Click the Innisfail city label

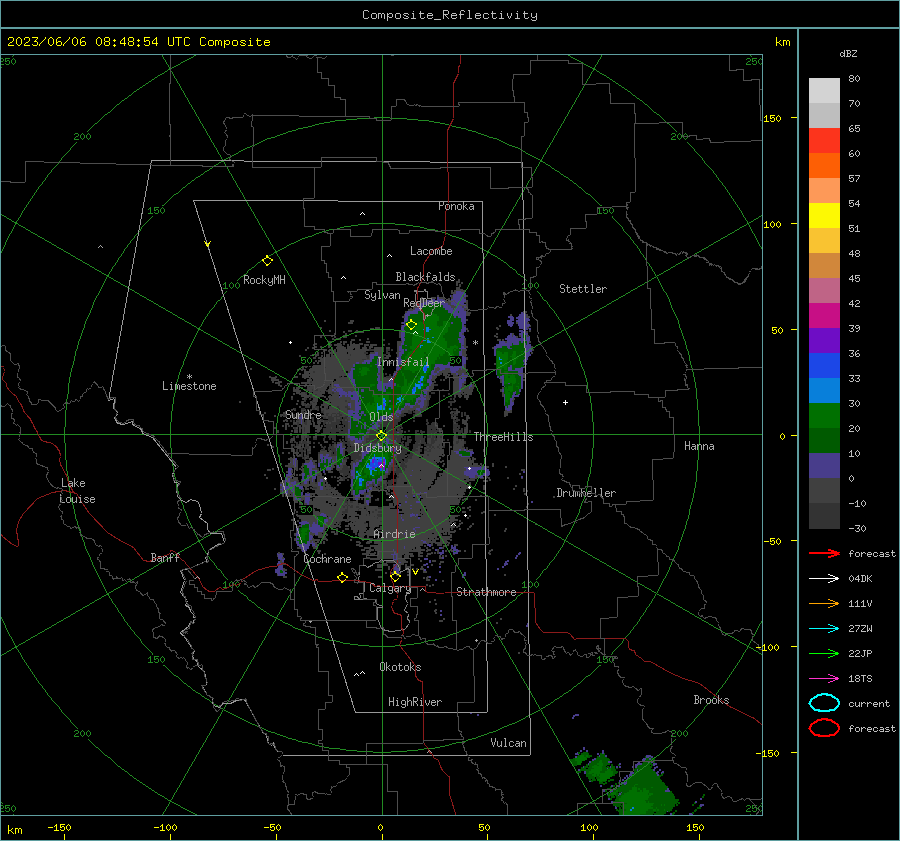(403, 362)
